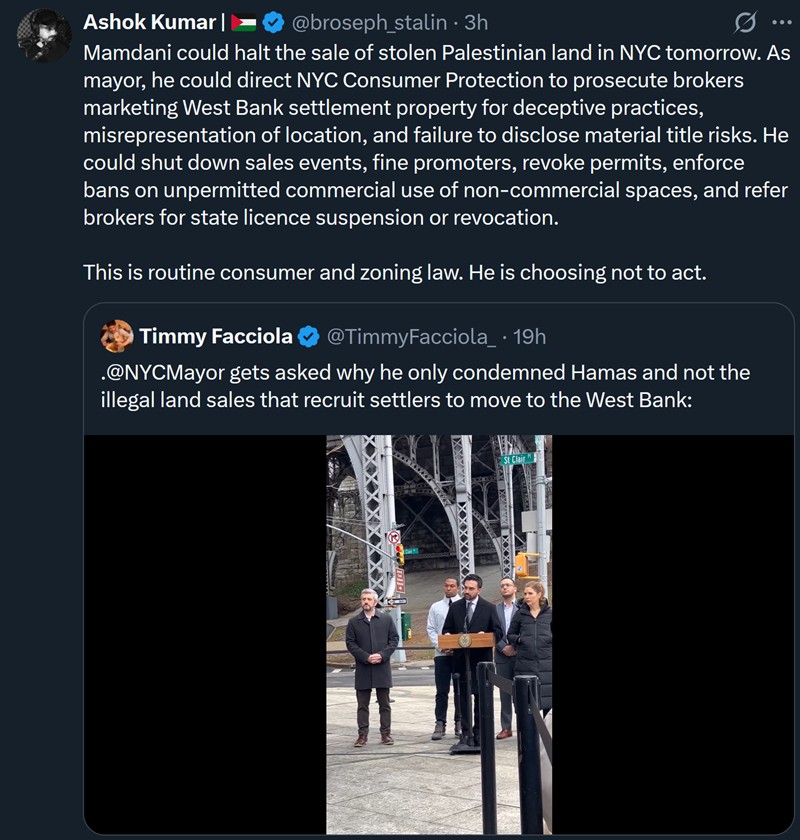Click Ashok Kumar's blue verified badge
800x840 pixels.
(x=274, y=23)
